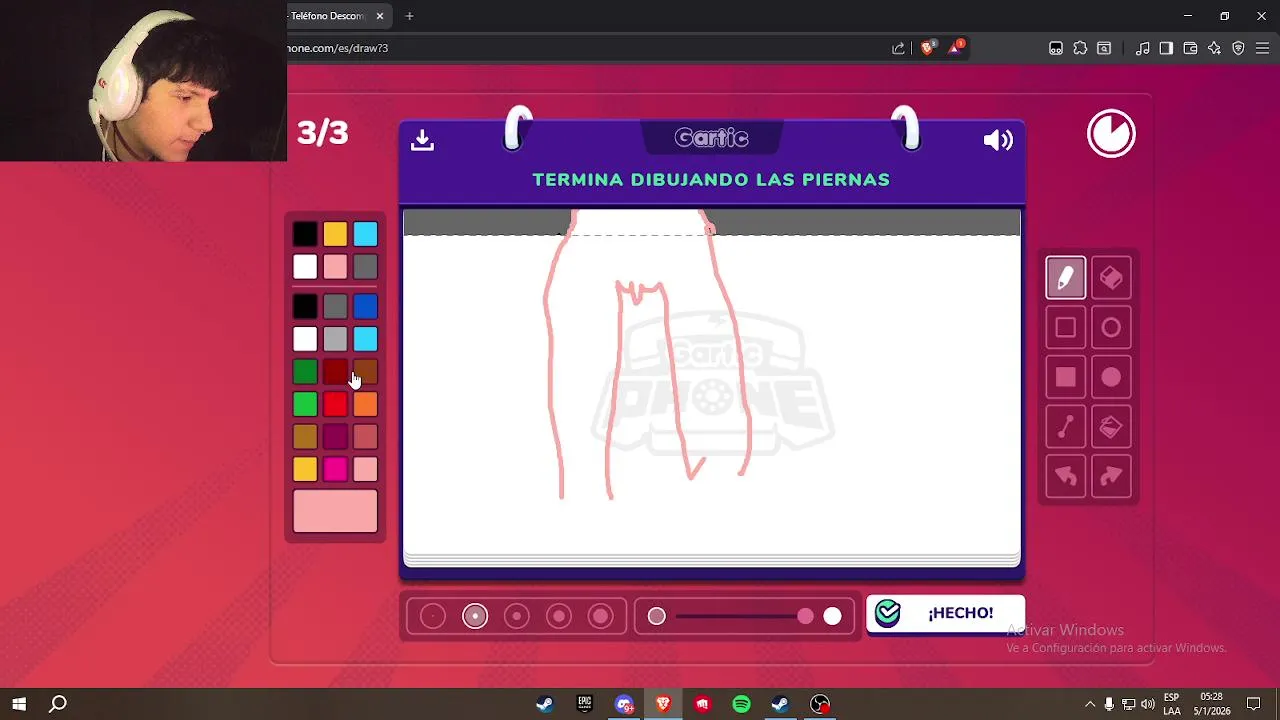Image resolution: width=1280 pixels, height=720 pixels.
Task: Open the Leo AI sparkle icon
Action: coord(1214,48)
